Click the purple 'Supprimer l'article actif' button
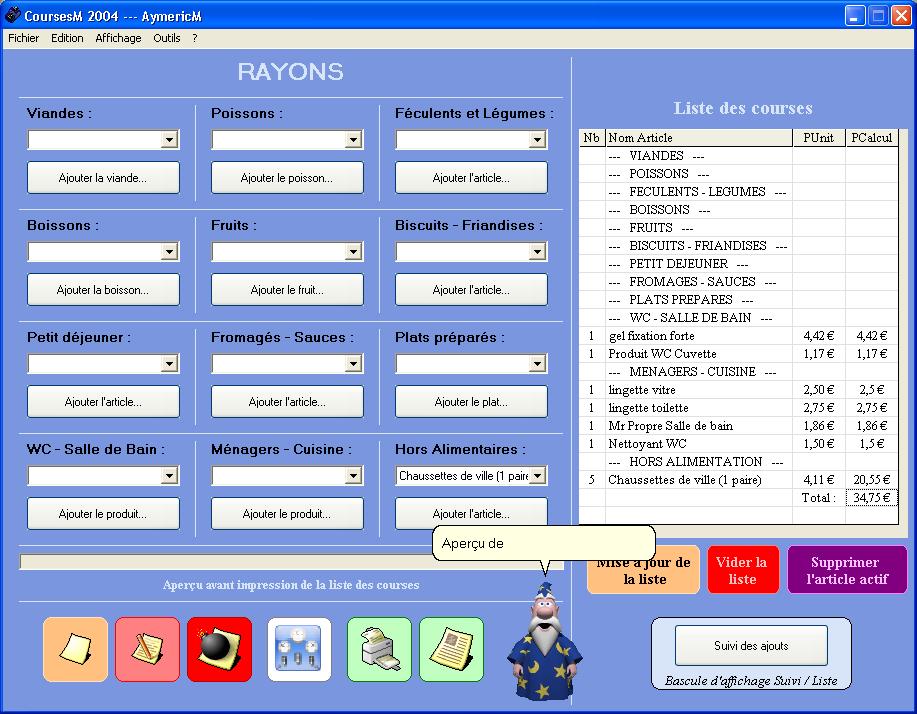Viewport: 917px width, 714px height. (x=845, y=570)
